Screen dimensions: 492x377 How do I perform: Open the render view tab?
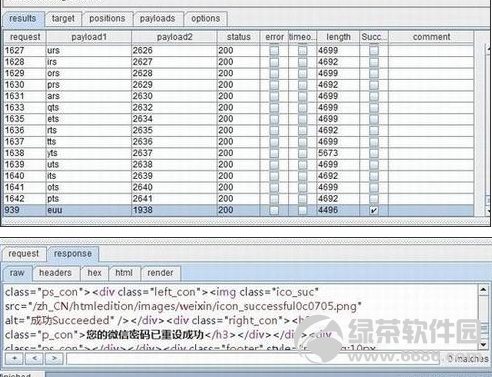(x=160, y=273)
